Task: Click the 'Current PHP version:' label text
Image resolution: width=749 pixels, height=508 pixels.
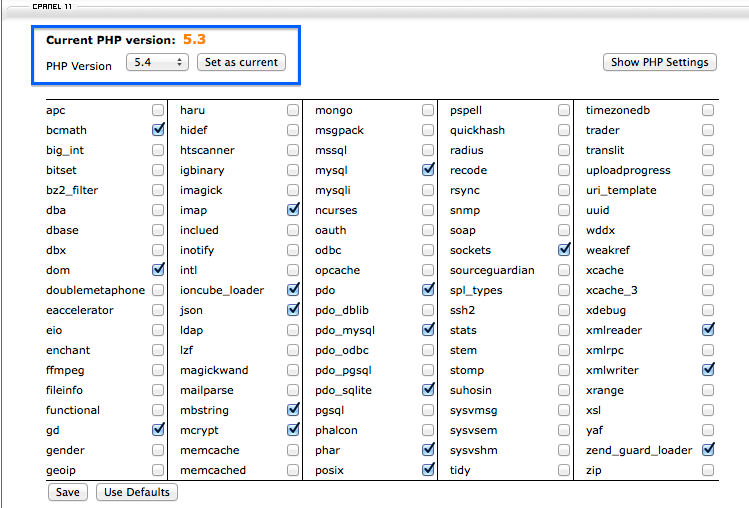Action: (111, 40)
